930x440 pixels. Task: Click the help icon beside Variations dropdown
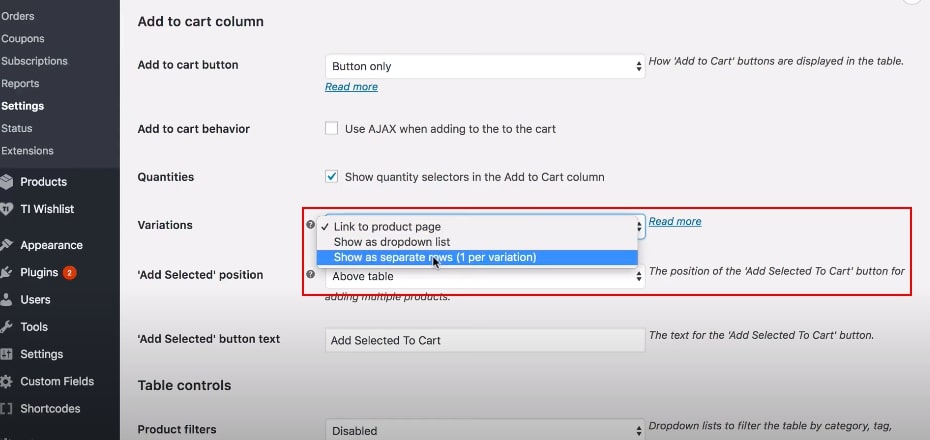pos(310,225)
